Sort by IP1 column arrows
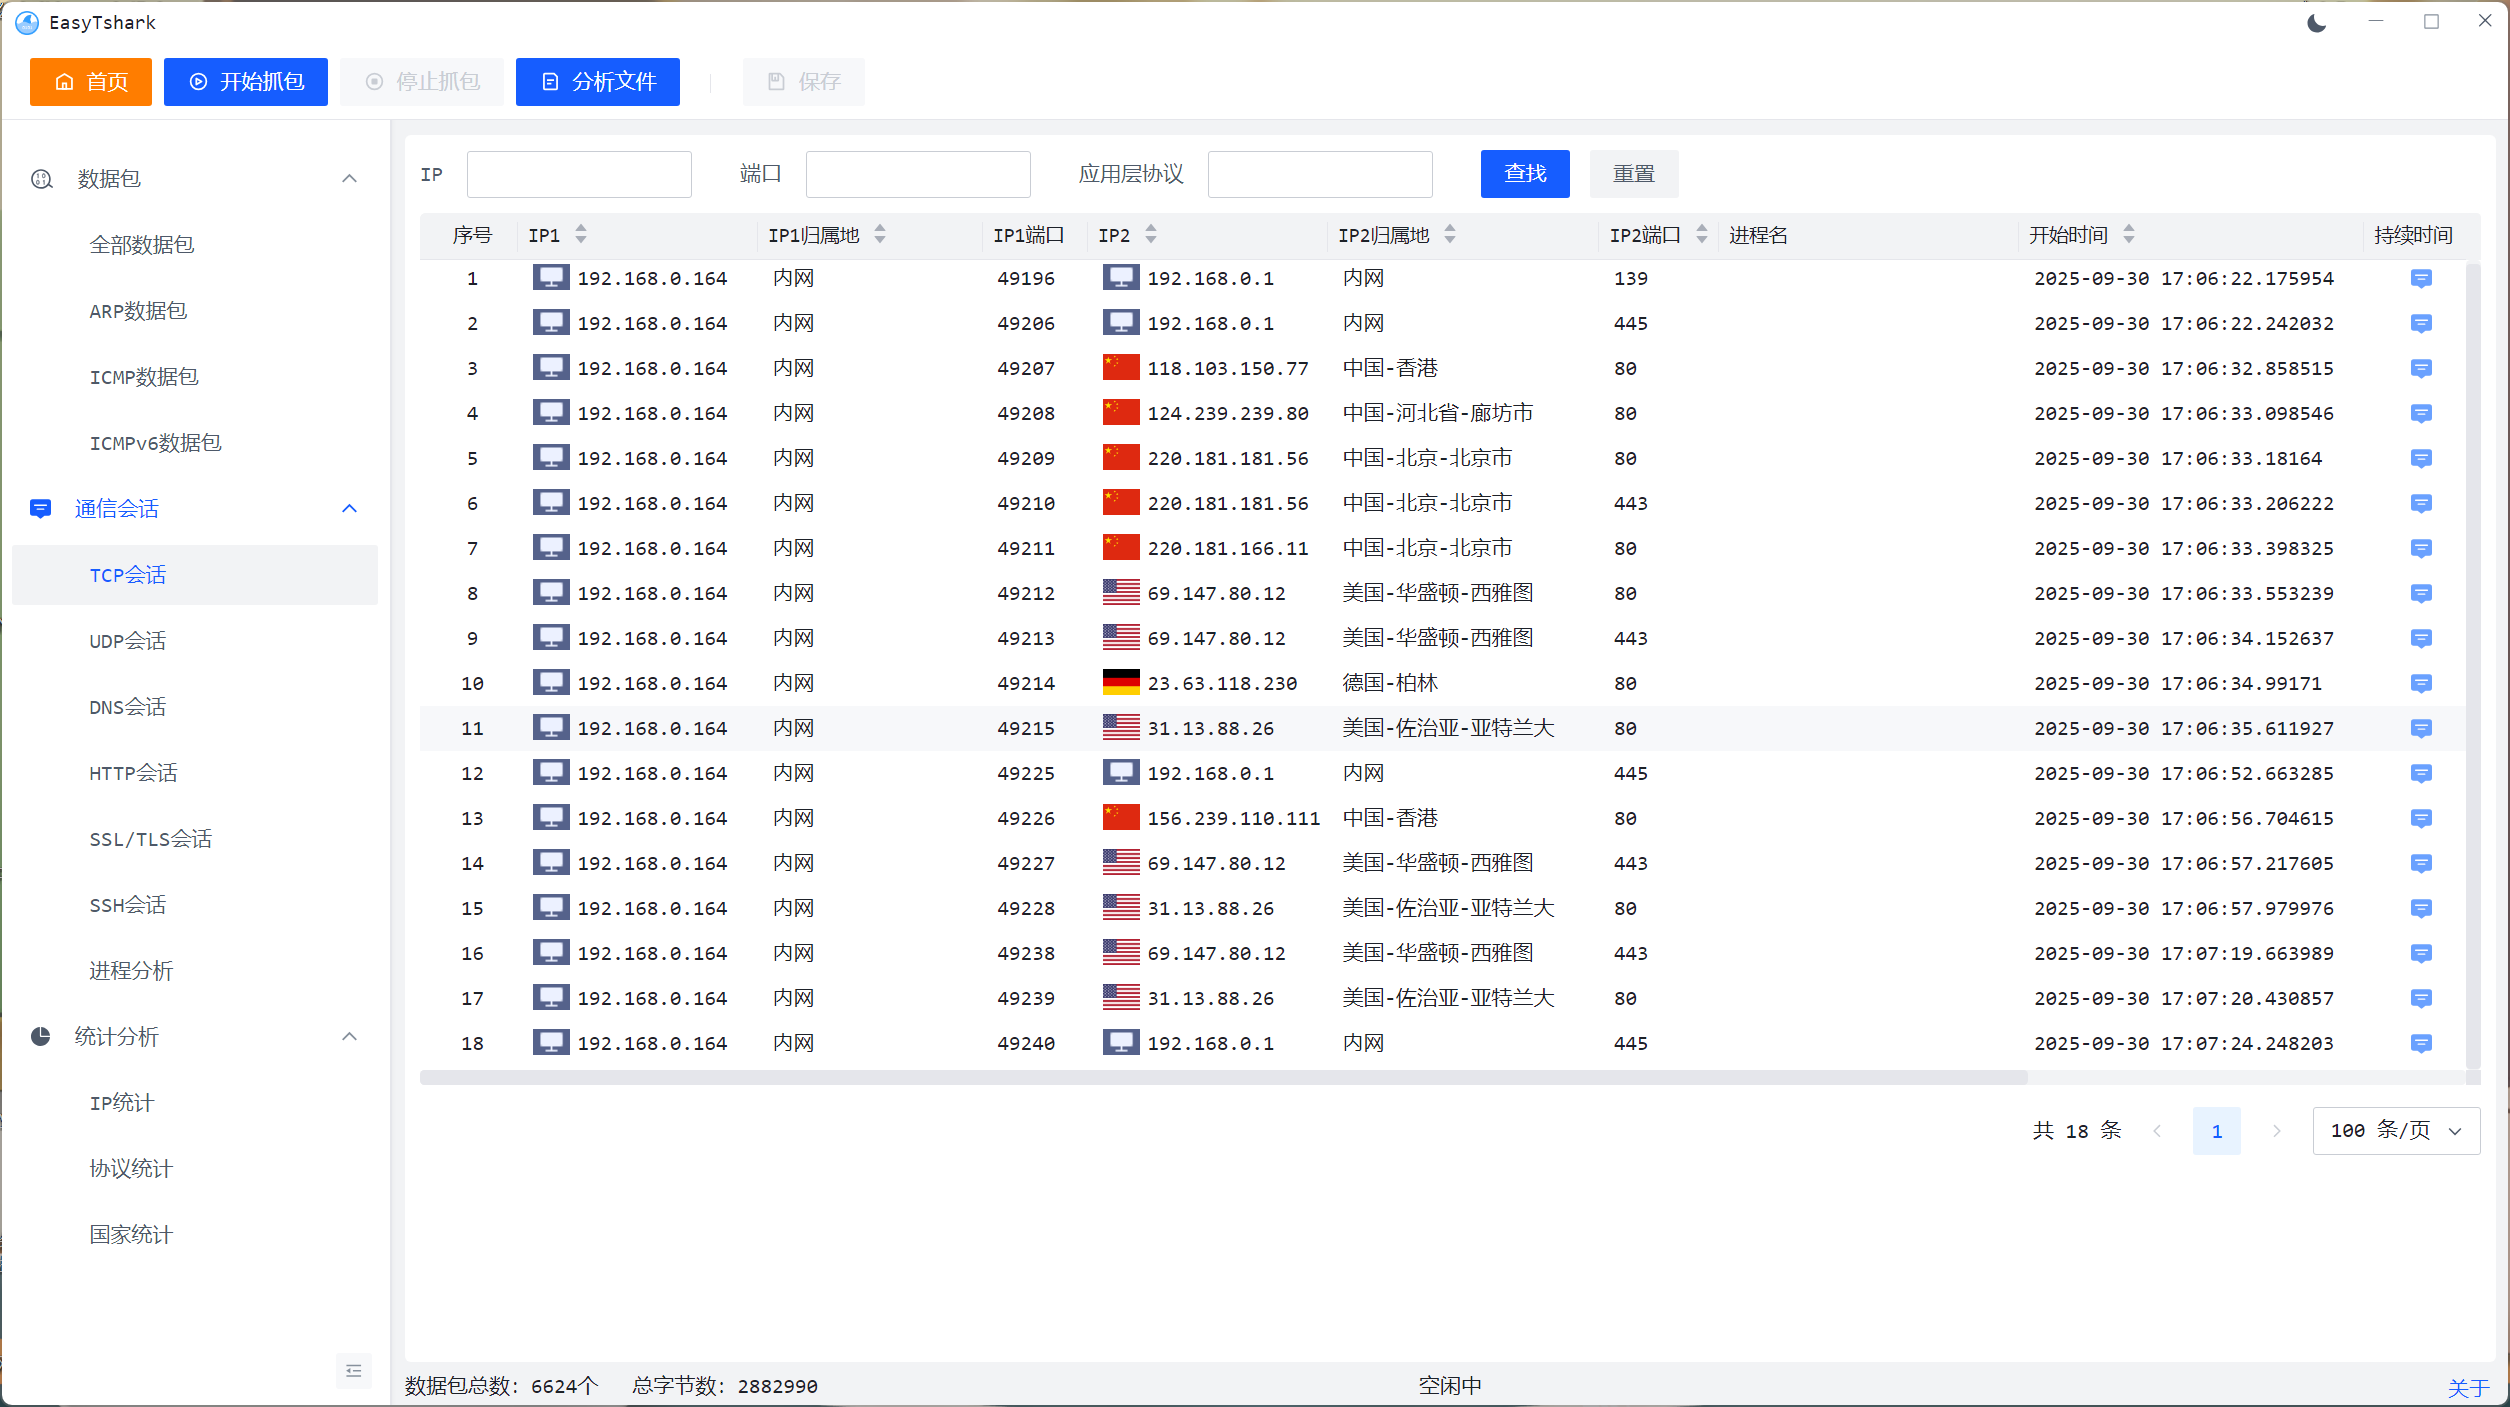Screen dimensions: 2510x1407 click(581, 235)
